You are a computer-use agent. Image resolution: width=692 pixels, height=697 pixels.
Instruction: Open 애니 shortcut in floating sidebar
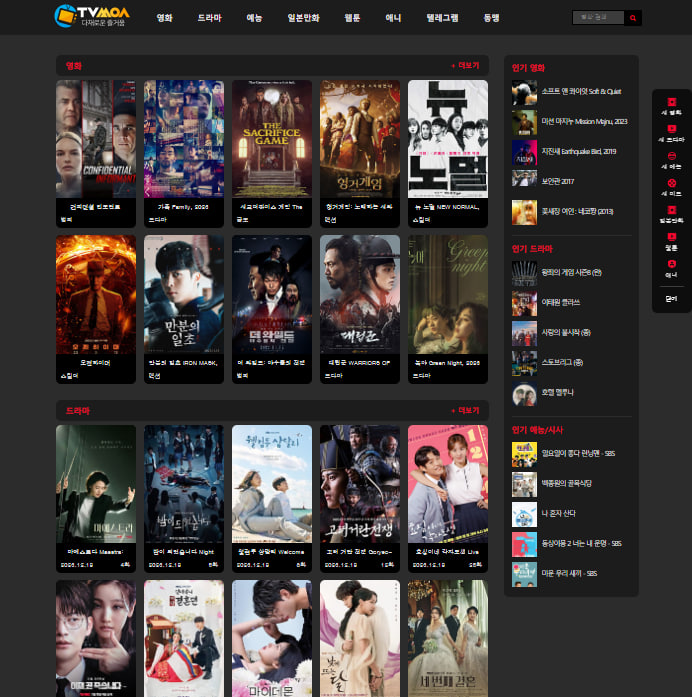tap(672, 269)
